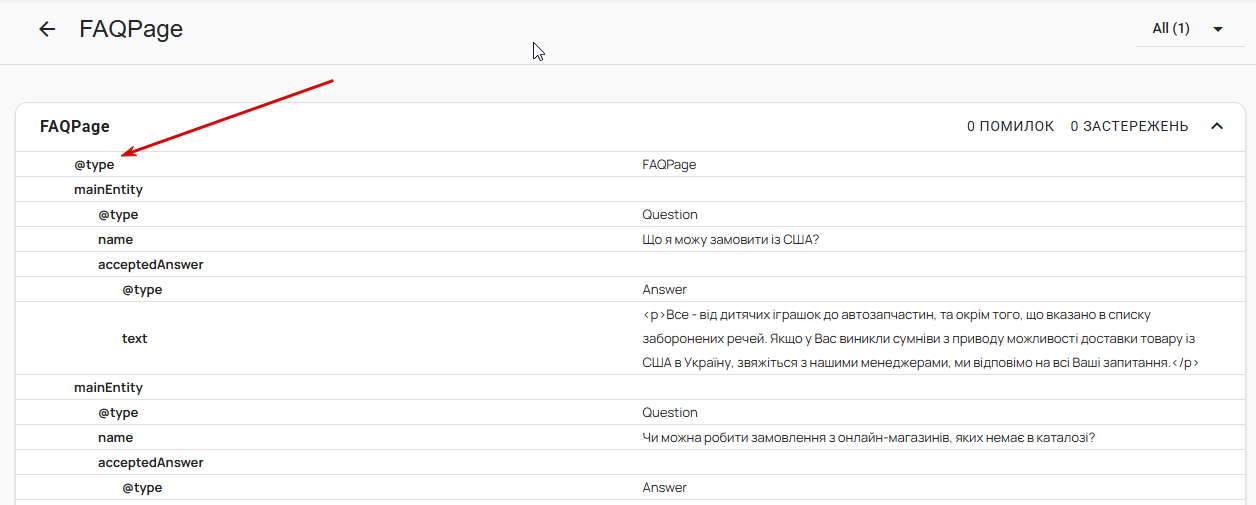Click the first Answer type value
This screenshot has width=1256, height=505.
665,290
